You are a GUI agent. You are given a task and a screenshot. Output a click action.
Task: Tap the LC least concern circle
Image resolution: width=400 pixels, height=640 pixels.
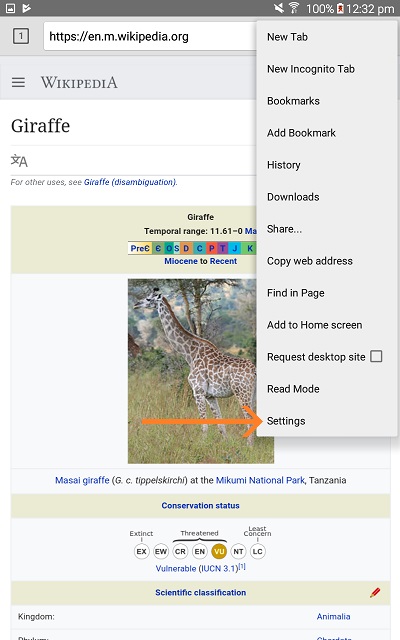coord(258,551)
